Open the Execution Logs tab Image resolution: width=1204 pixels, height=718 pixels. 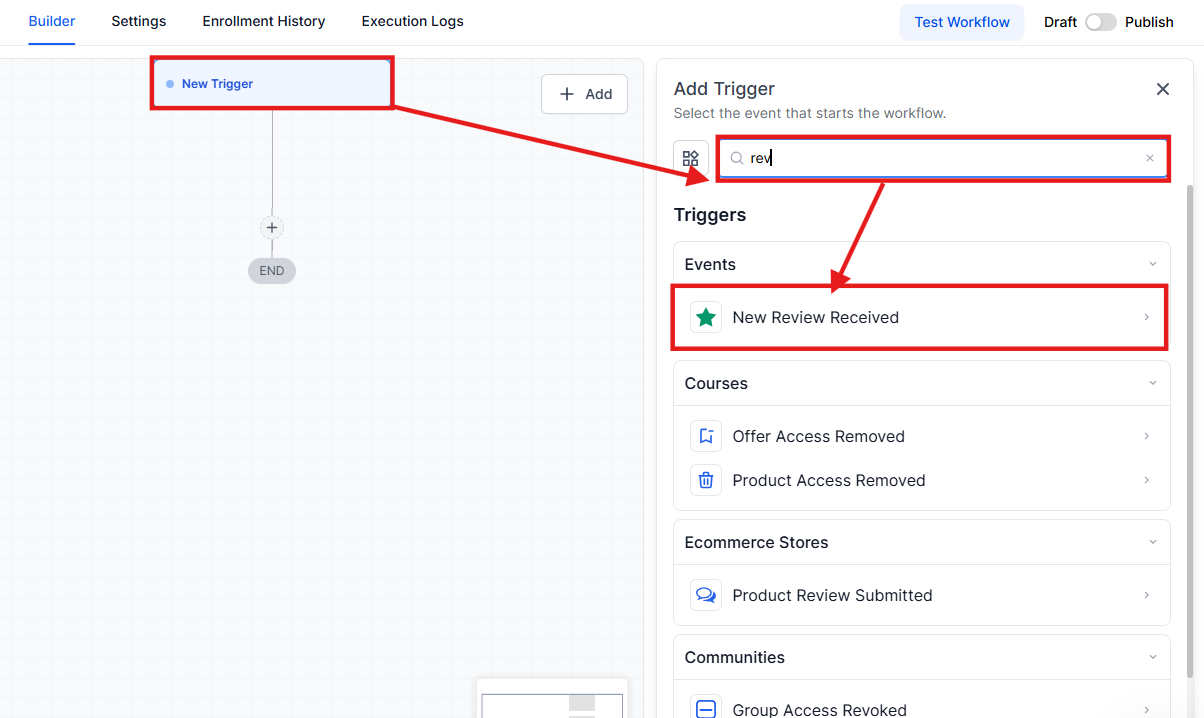(x=412, y=21)
